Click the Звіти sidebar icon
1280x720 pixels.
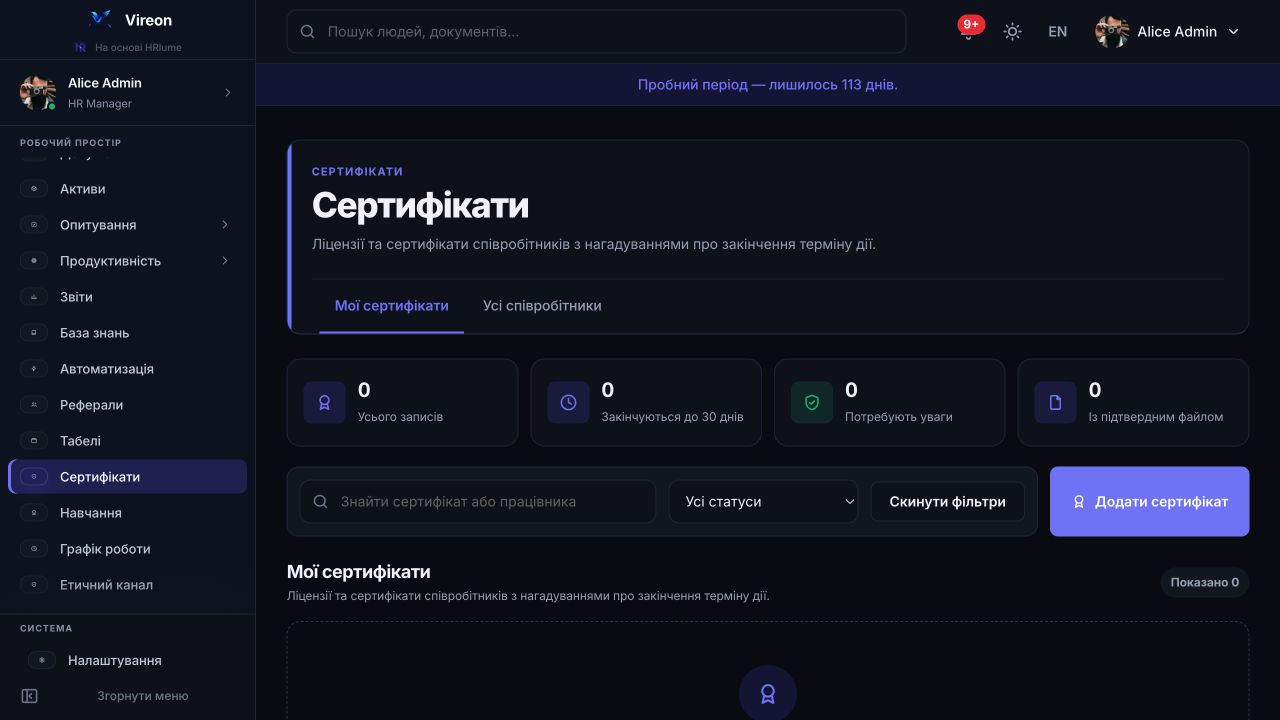(34, 297)
